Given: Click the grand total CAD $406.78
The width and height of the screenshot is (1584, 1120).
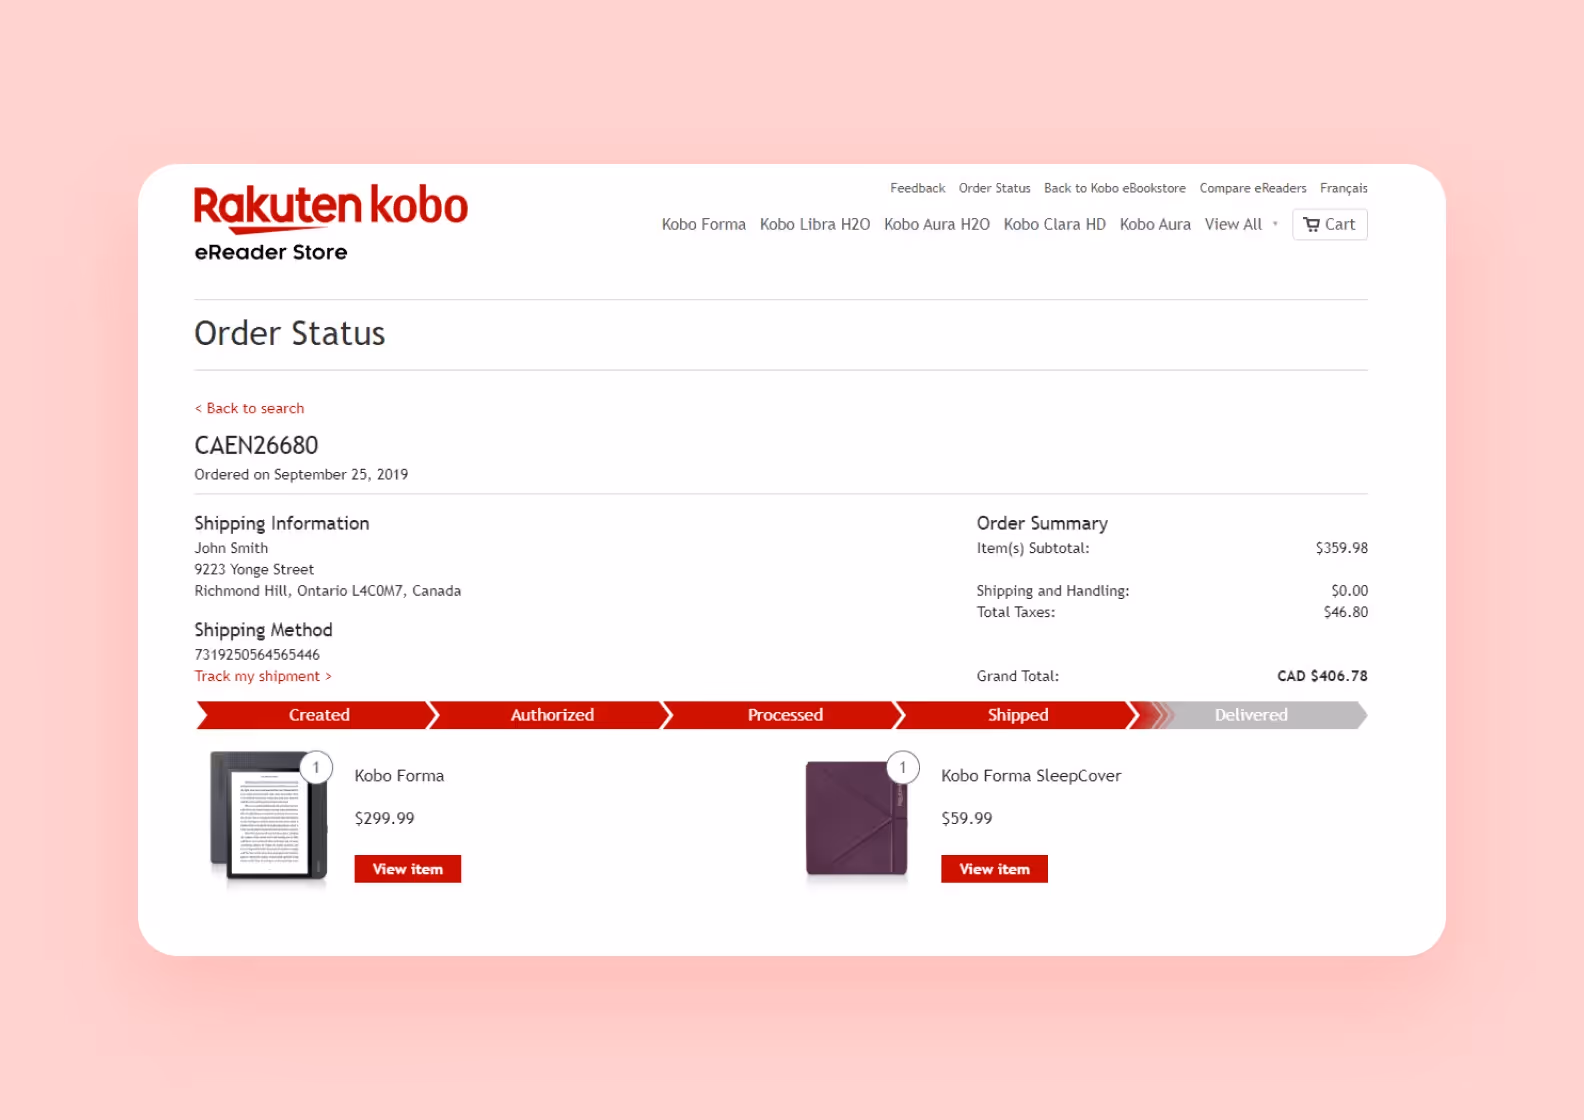Looking at the screenshot, I should (x=1322, y=676).
